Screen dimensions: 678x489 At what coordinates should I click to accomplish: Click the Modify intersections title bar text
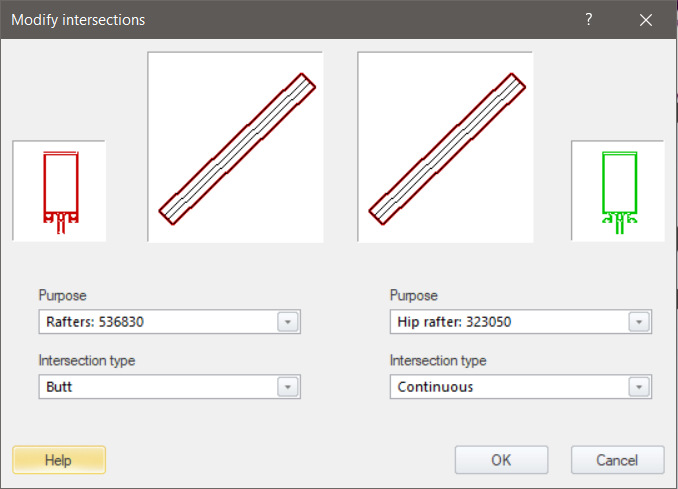[78, 19]
